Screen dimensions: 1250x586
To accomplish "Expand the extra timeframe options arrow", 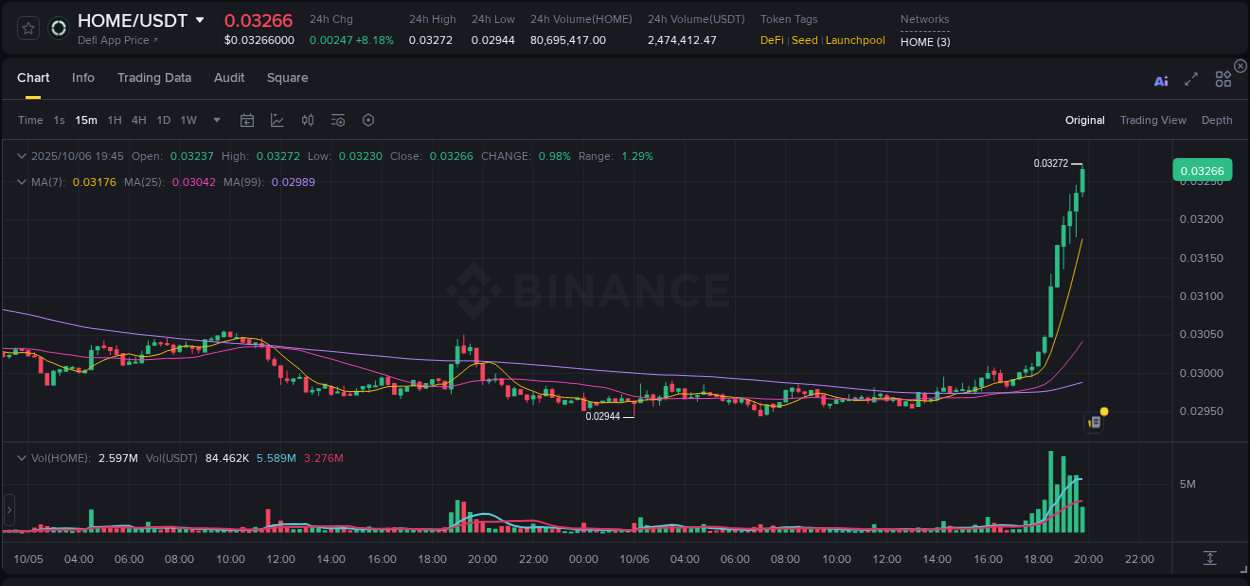I will [x=216, y=120].
